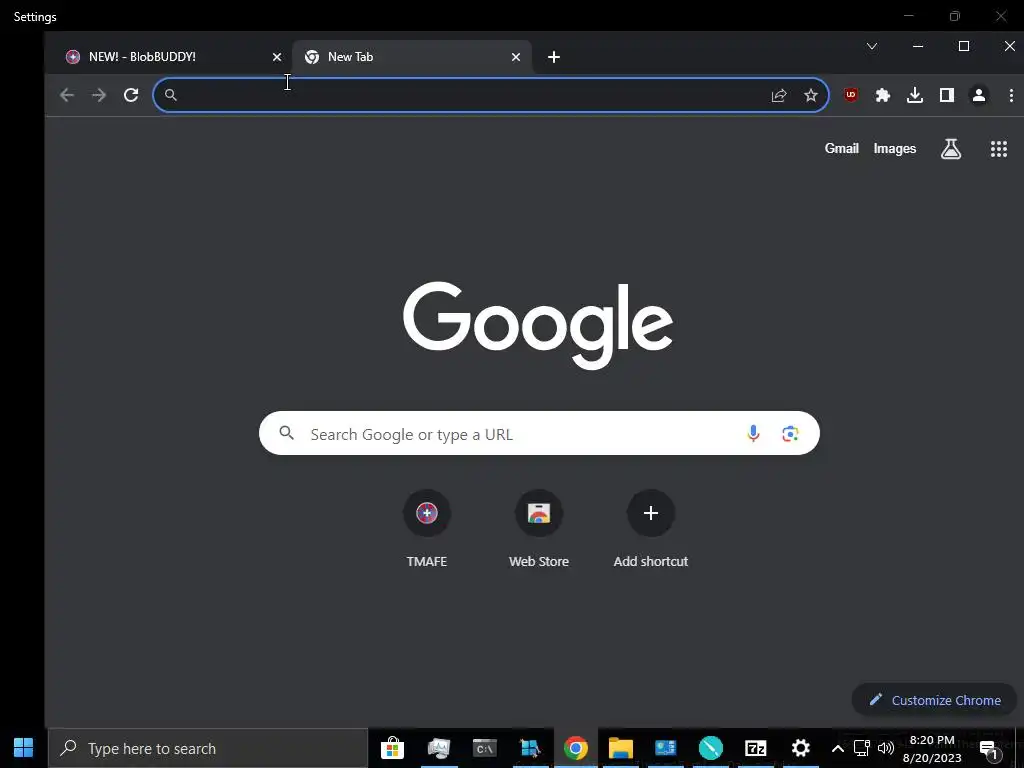Image resolution: width=1024 pixels, height=768 pixels.
Task: Click the Search Google or type a URL box
Action: coord(539,433)
